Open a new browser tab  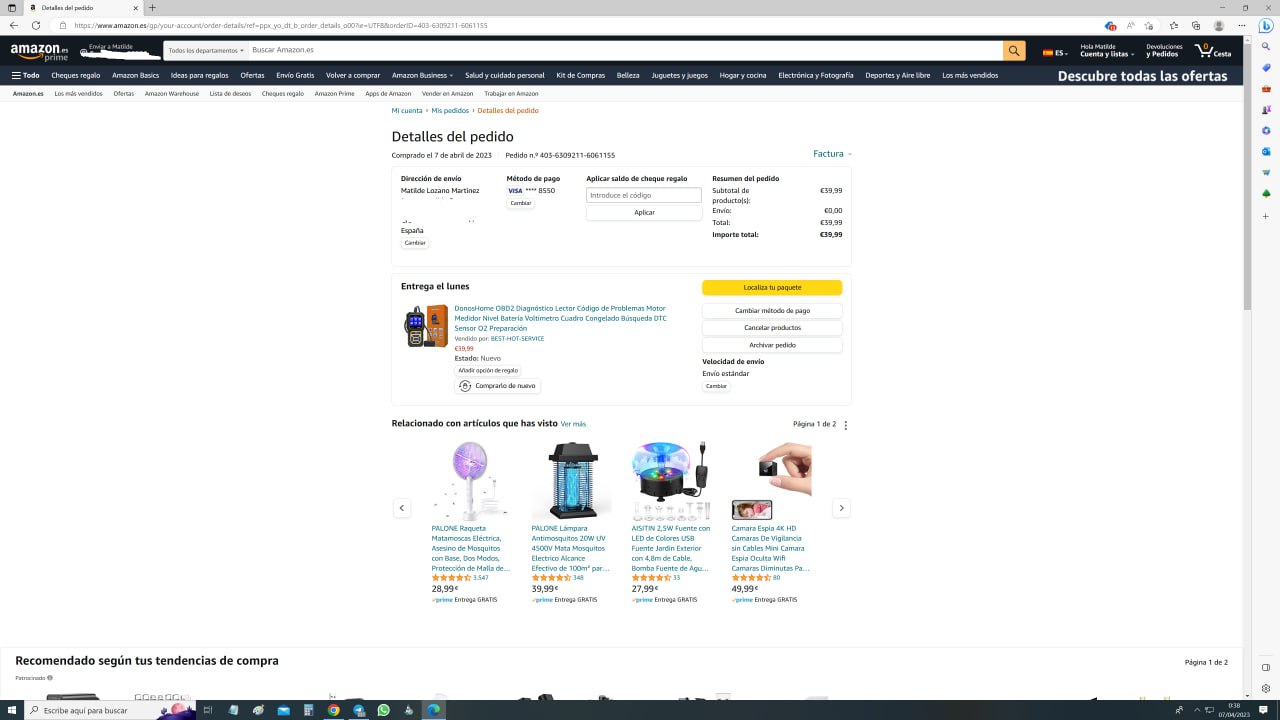pyautogui.click(x=152, y=8)
